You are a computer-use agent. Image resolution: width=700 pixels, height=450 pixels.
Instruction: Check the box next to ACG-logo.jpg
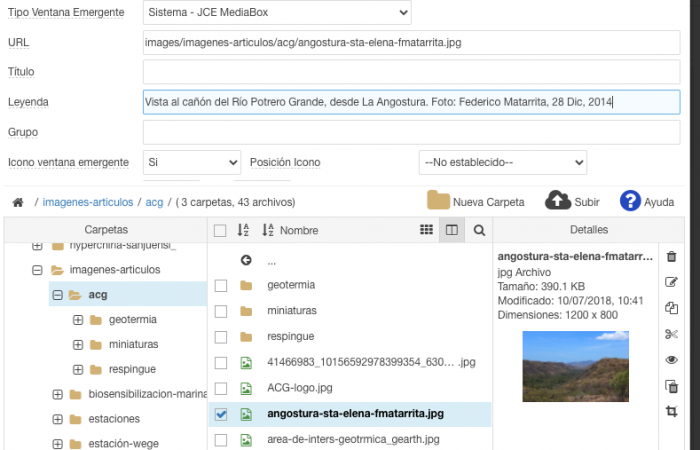[221, 388]
